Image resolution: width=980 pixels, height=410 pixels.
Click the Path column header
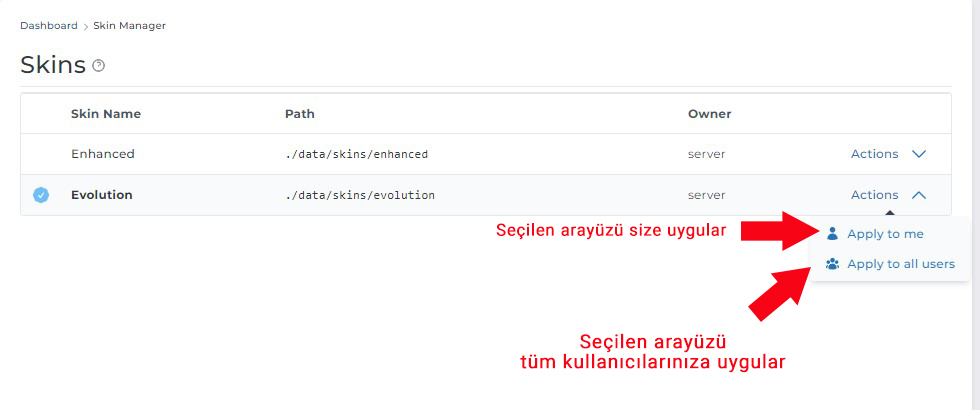300,114
